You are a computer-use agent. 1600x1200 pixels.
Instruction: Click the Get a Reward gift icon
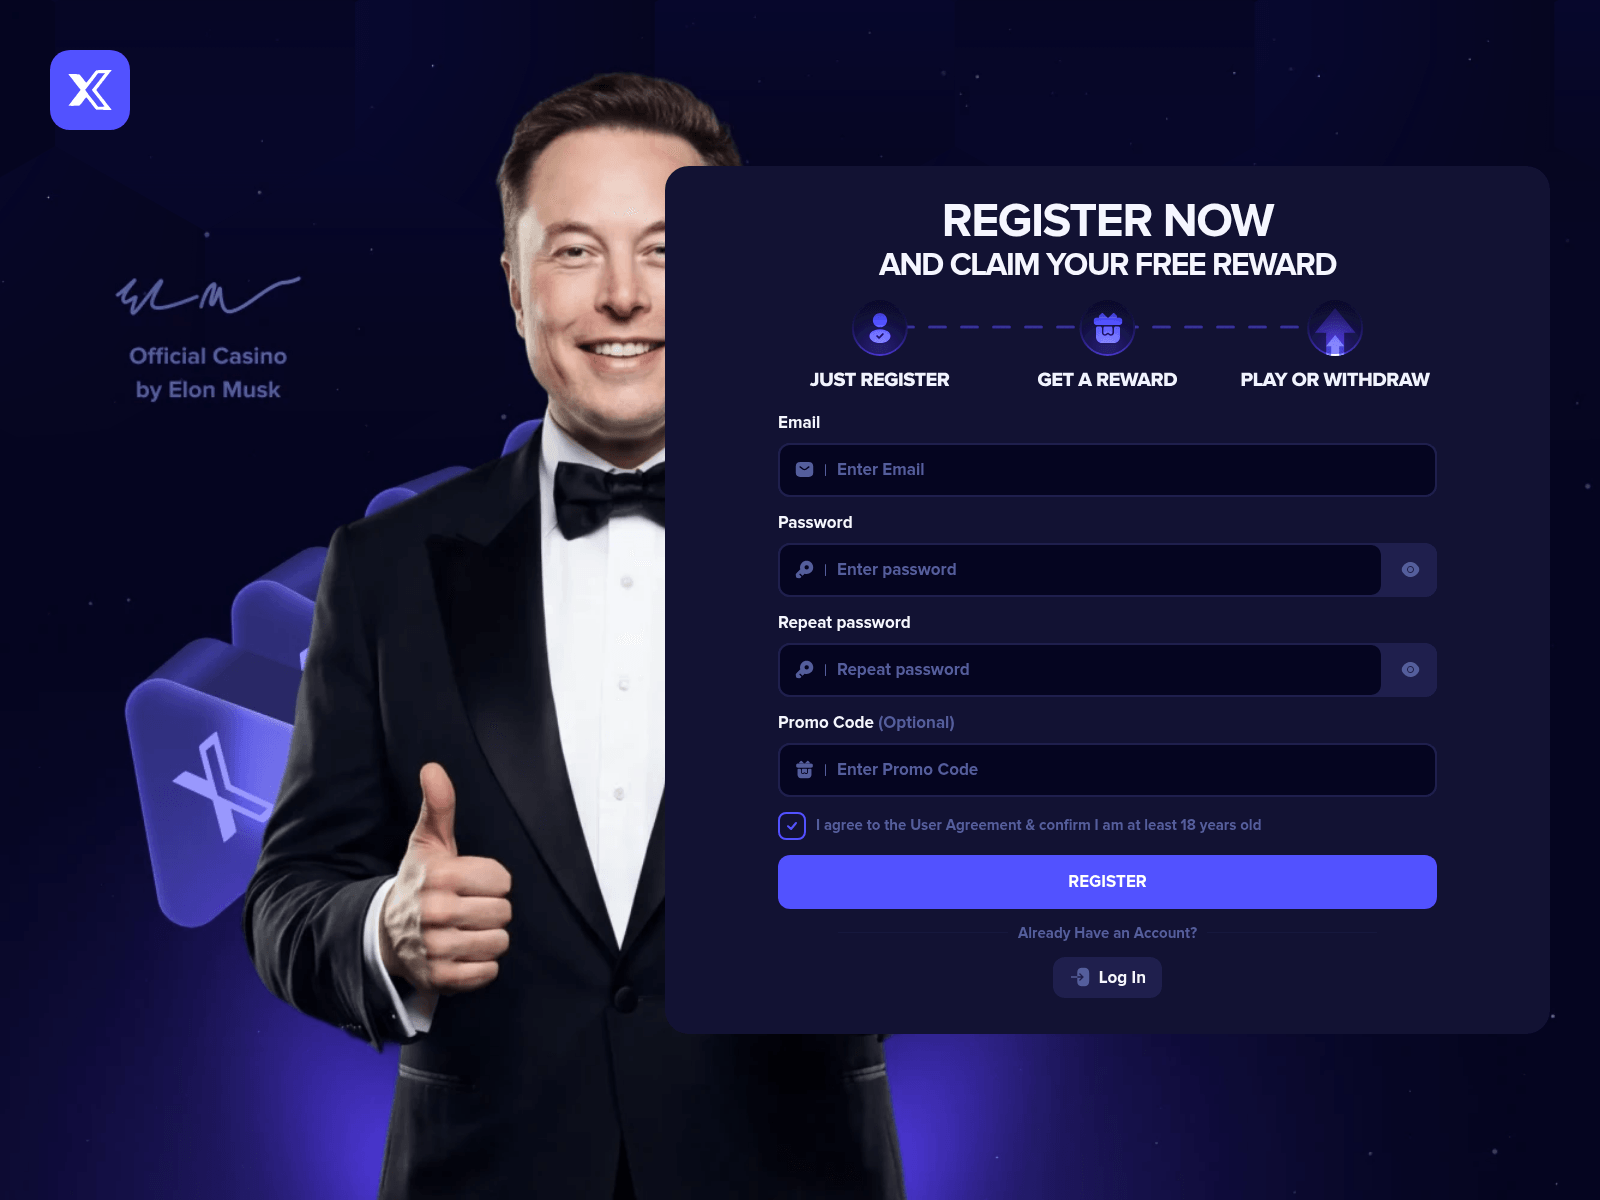click(1107, 328)
